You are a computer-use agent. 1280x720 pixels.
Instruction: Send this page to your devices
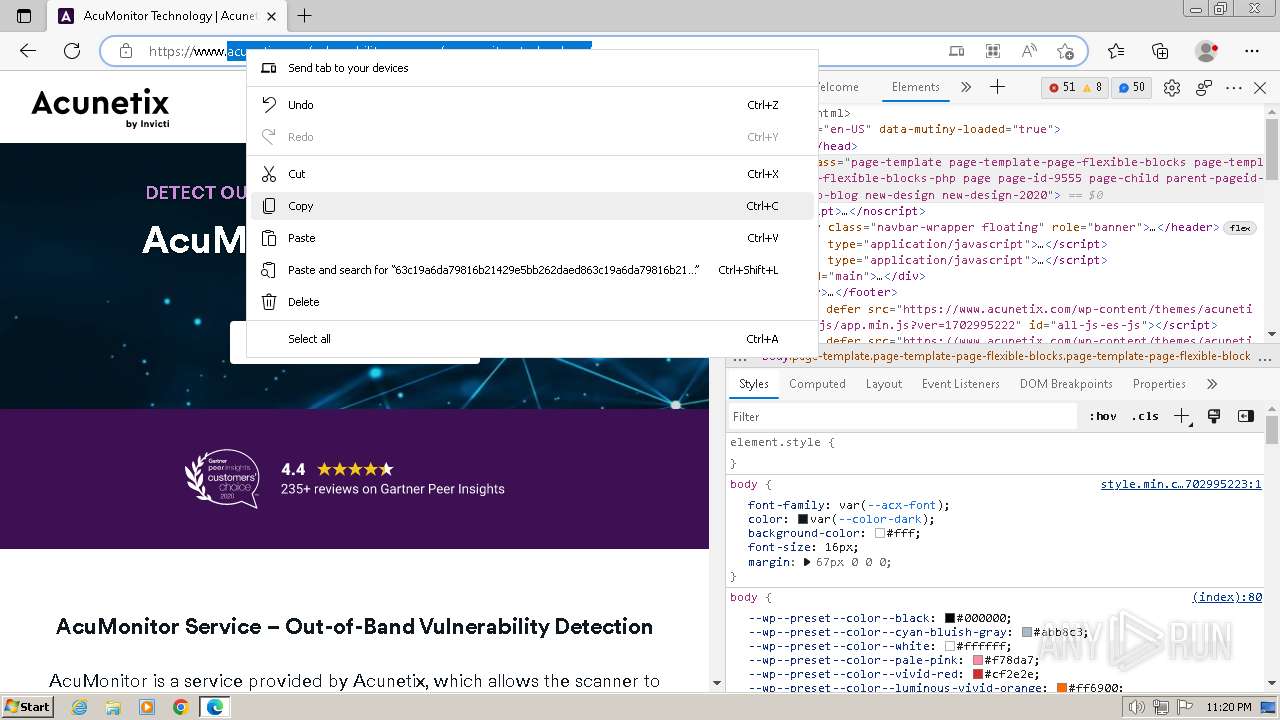(957, 51)
